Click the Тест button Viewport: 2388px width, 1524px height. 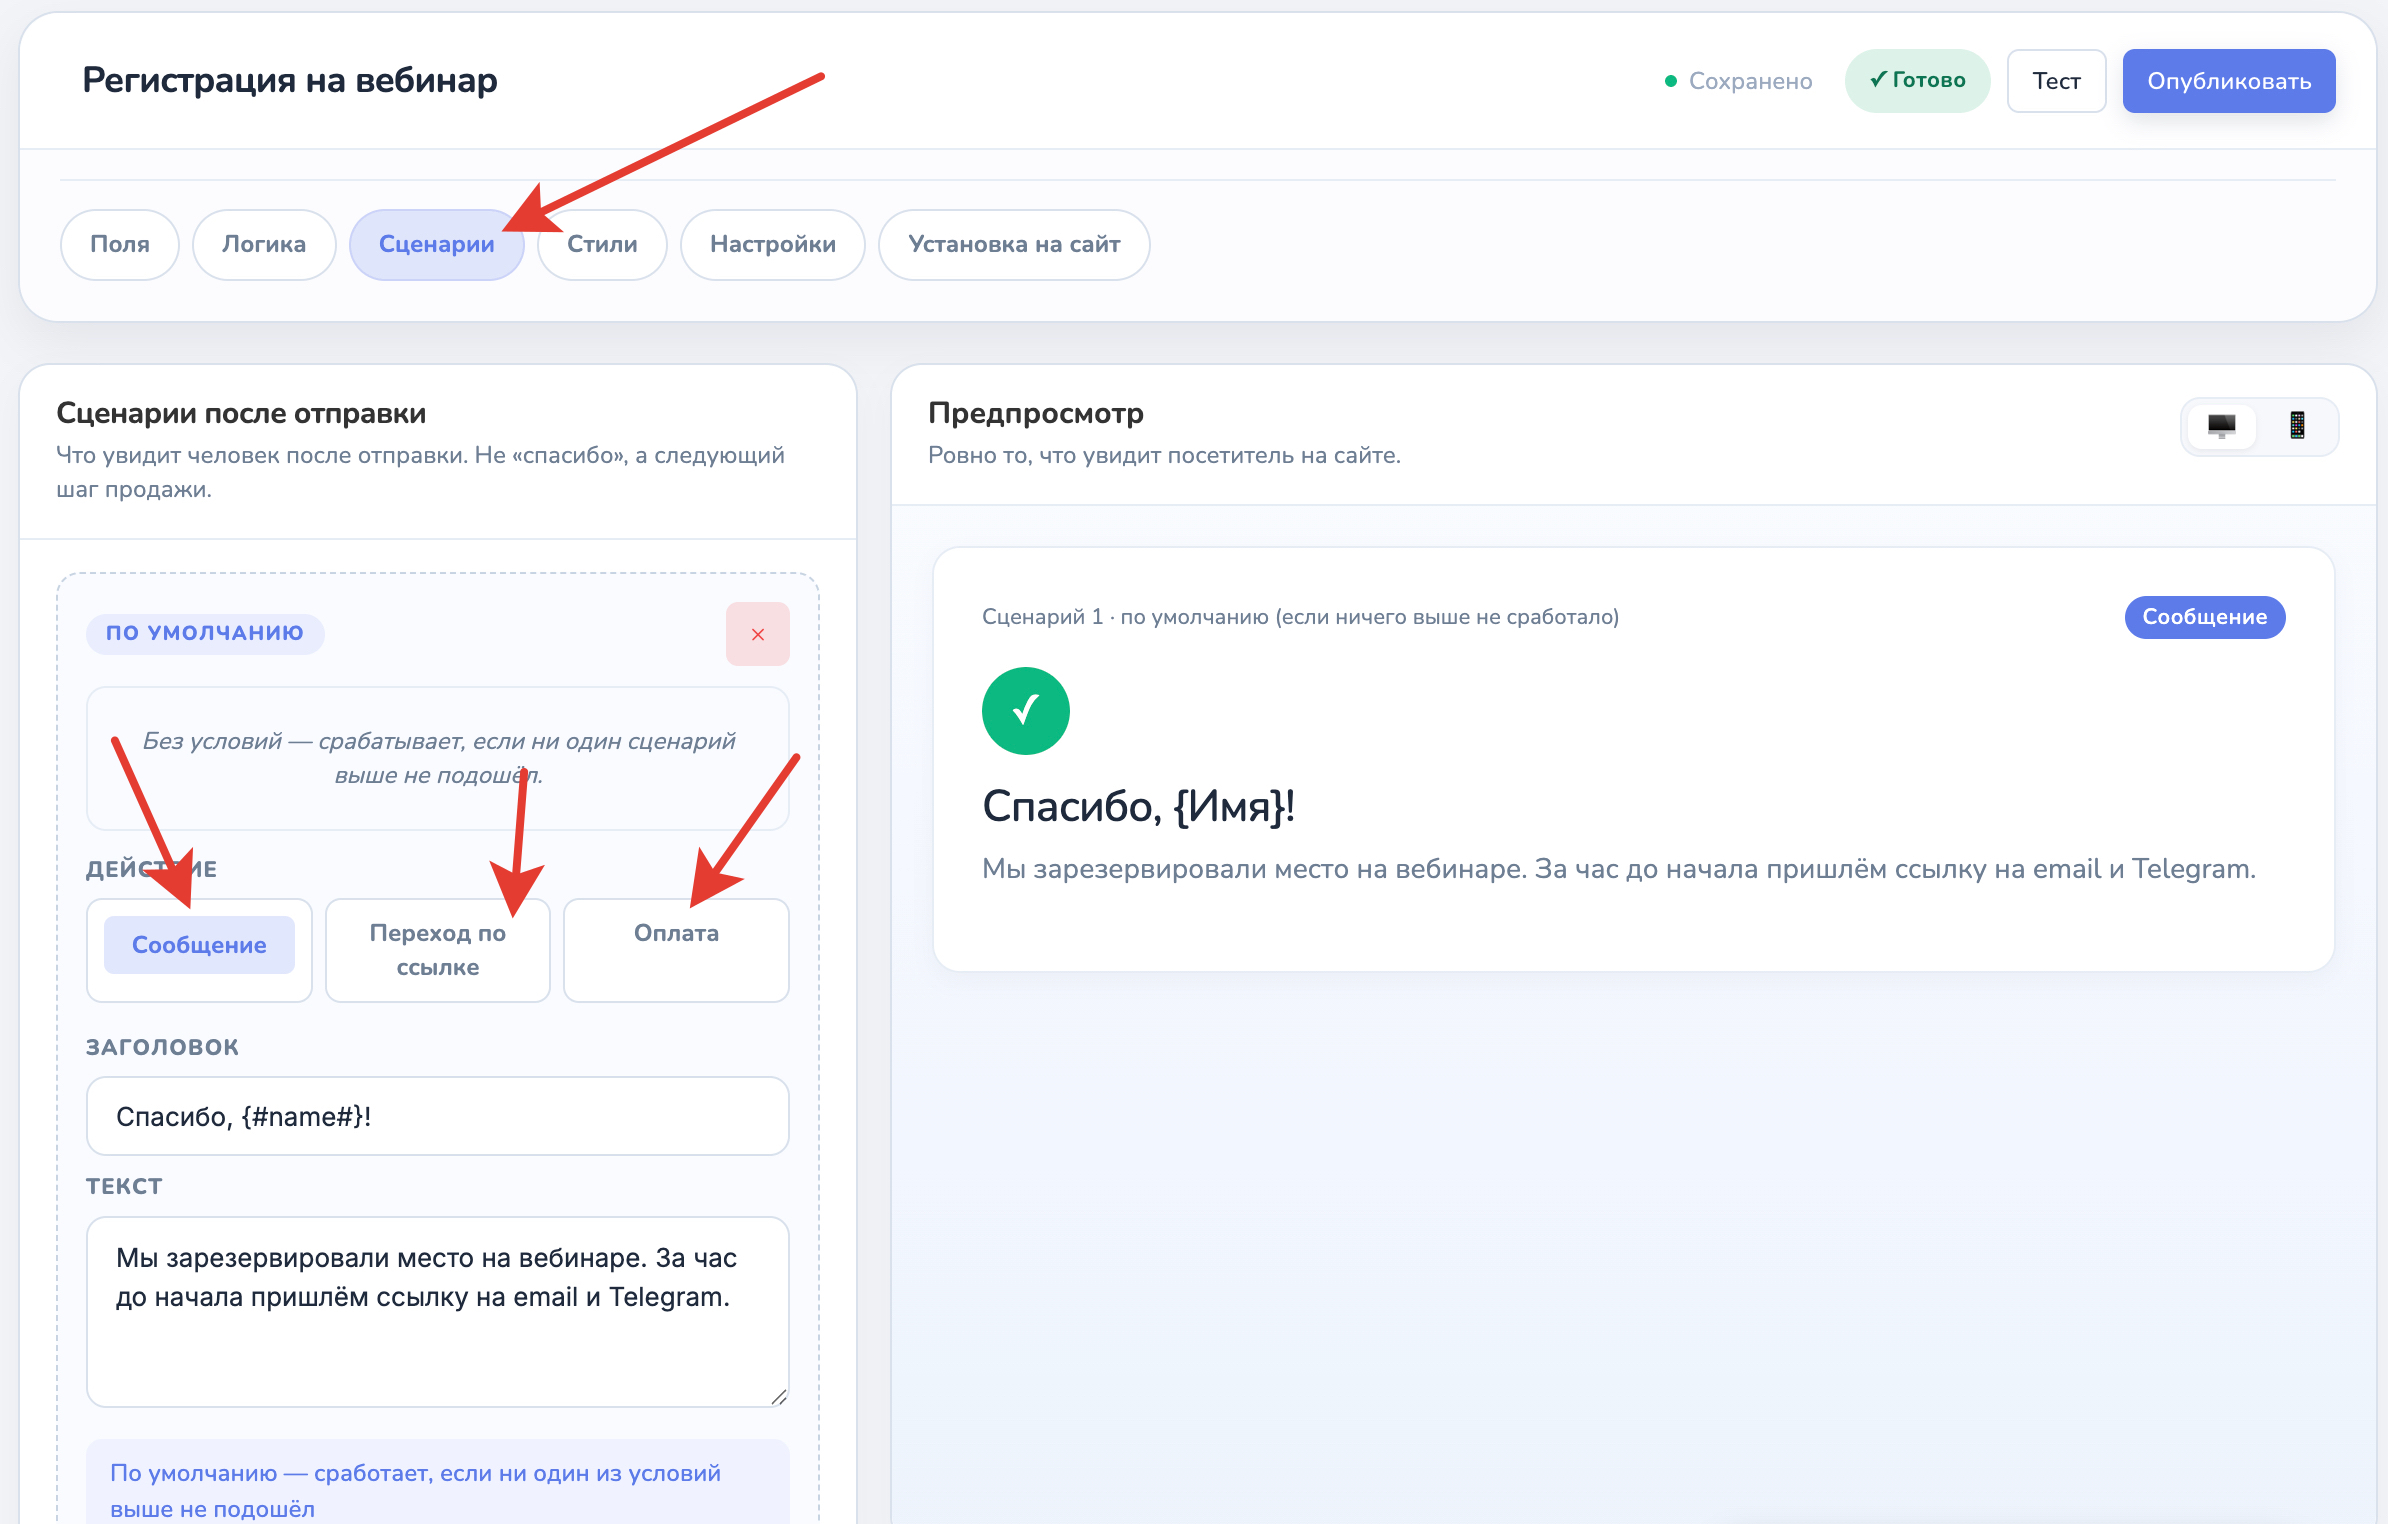pyautogui.click(x=2057, y=81)
